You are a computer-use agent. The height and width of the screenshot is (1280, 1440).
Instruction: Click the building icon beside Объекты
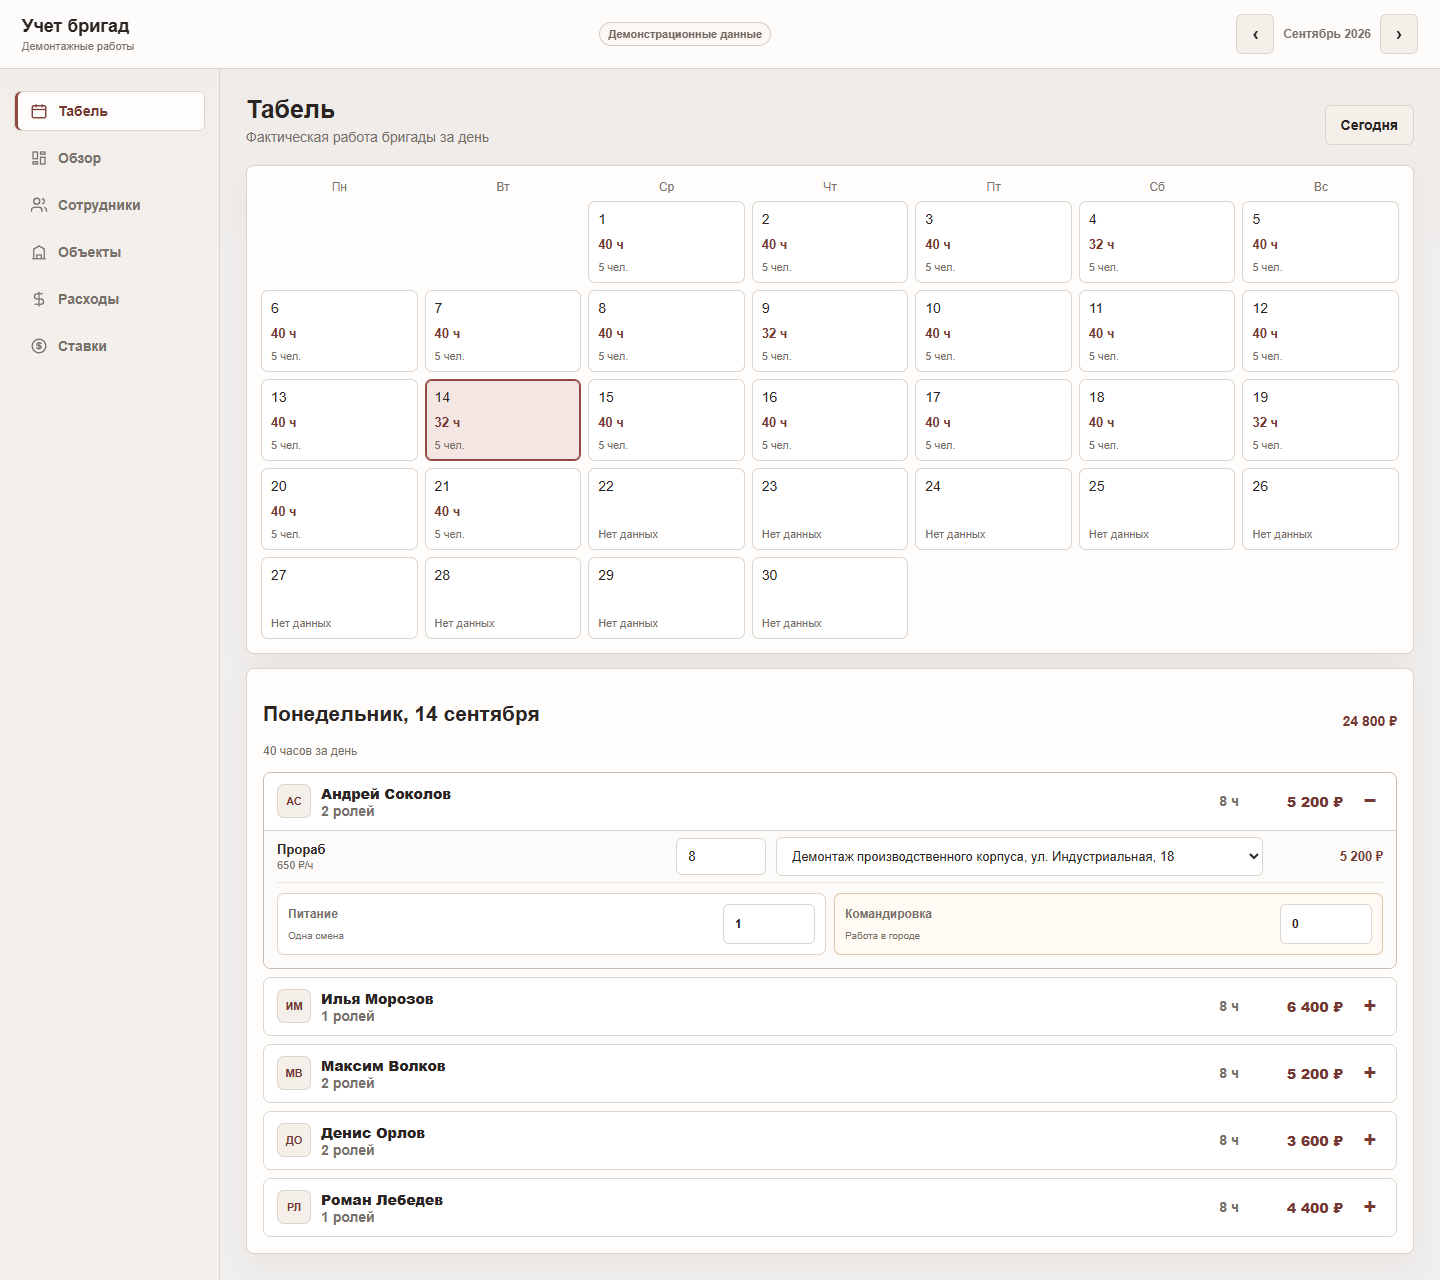click(39, 252)
